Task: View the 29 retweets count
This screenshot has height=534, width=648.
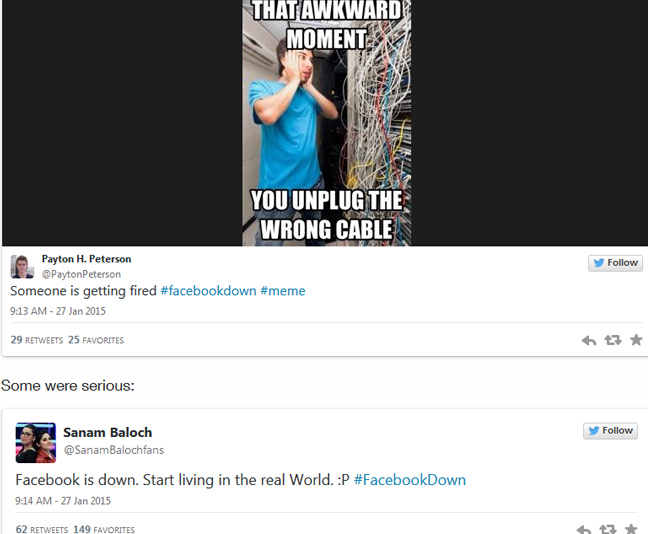Action: tap(37, 340)
